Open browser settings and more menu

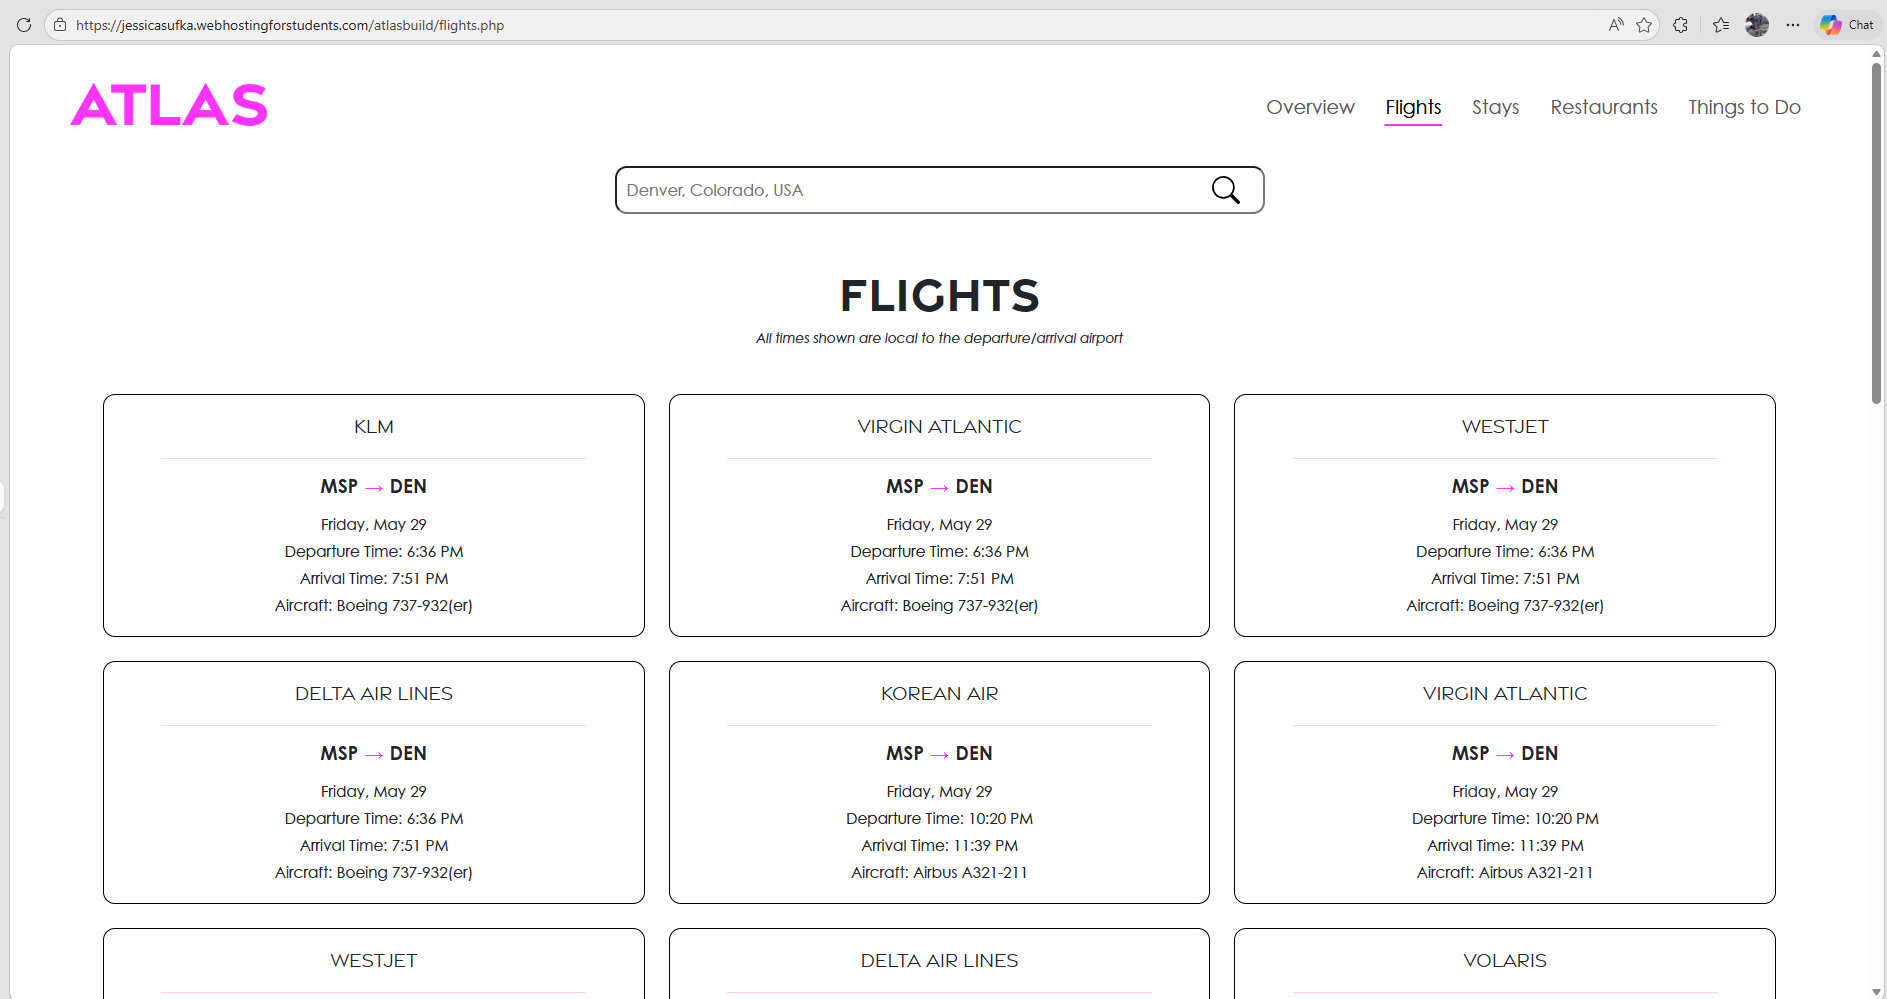[x=1793, y=25]
